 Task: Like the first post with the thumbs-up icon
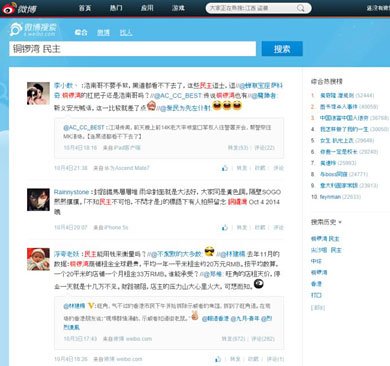225,168
